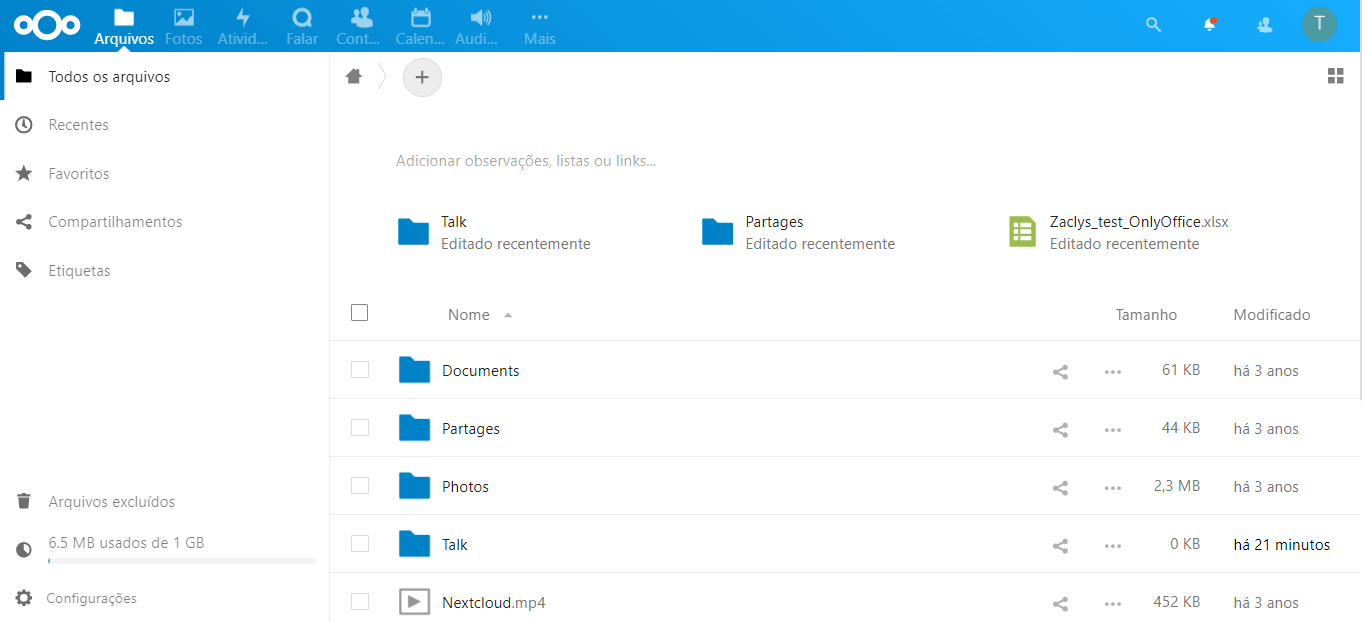
Task: Open the user avatar T menu
Action: (x=1319, y=24)
